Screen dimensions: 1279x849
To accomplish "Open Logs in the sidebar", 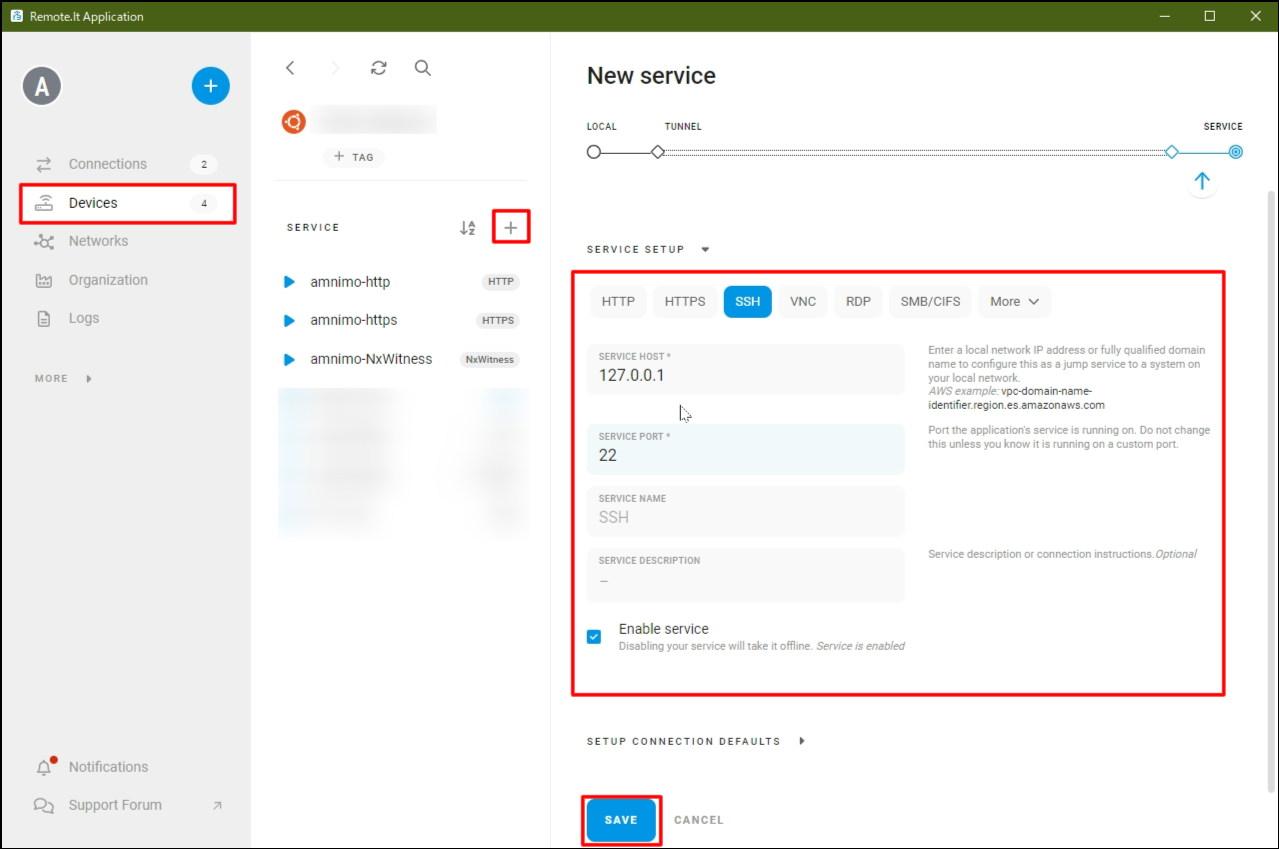I will (x=126, y=318).
